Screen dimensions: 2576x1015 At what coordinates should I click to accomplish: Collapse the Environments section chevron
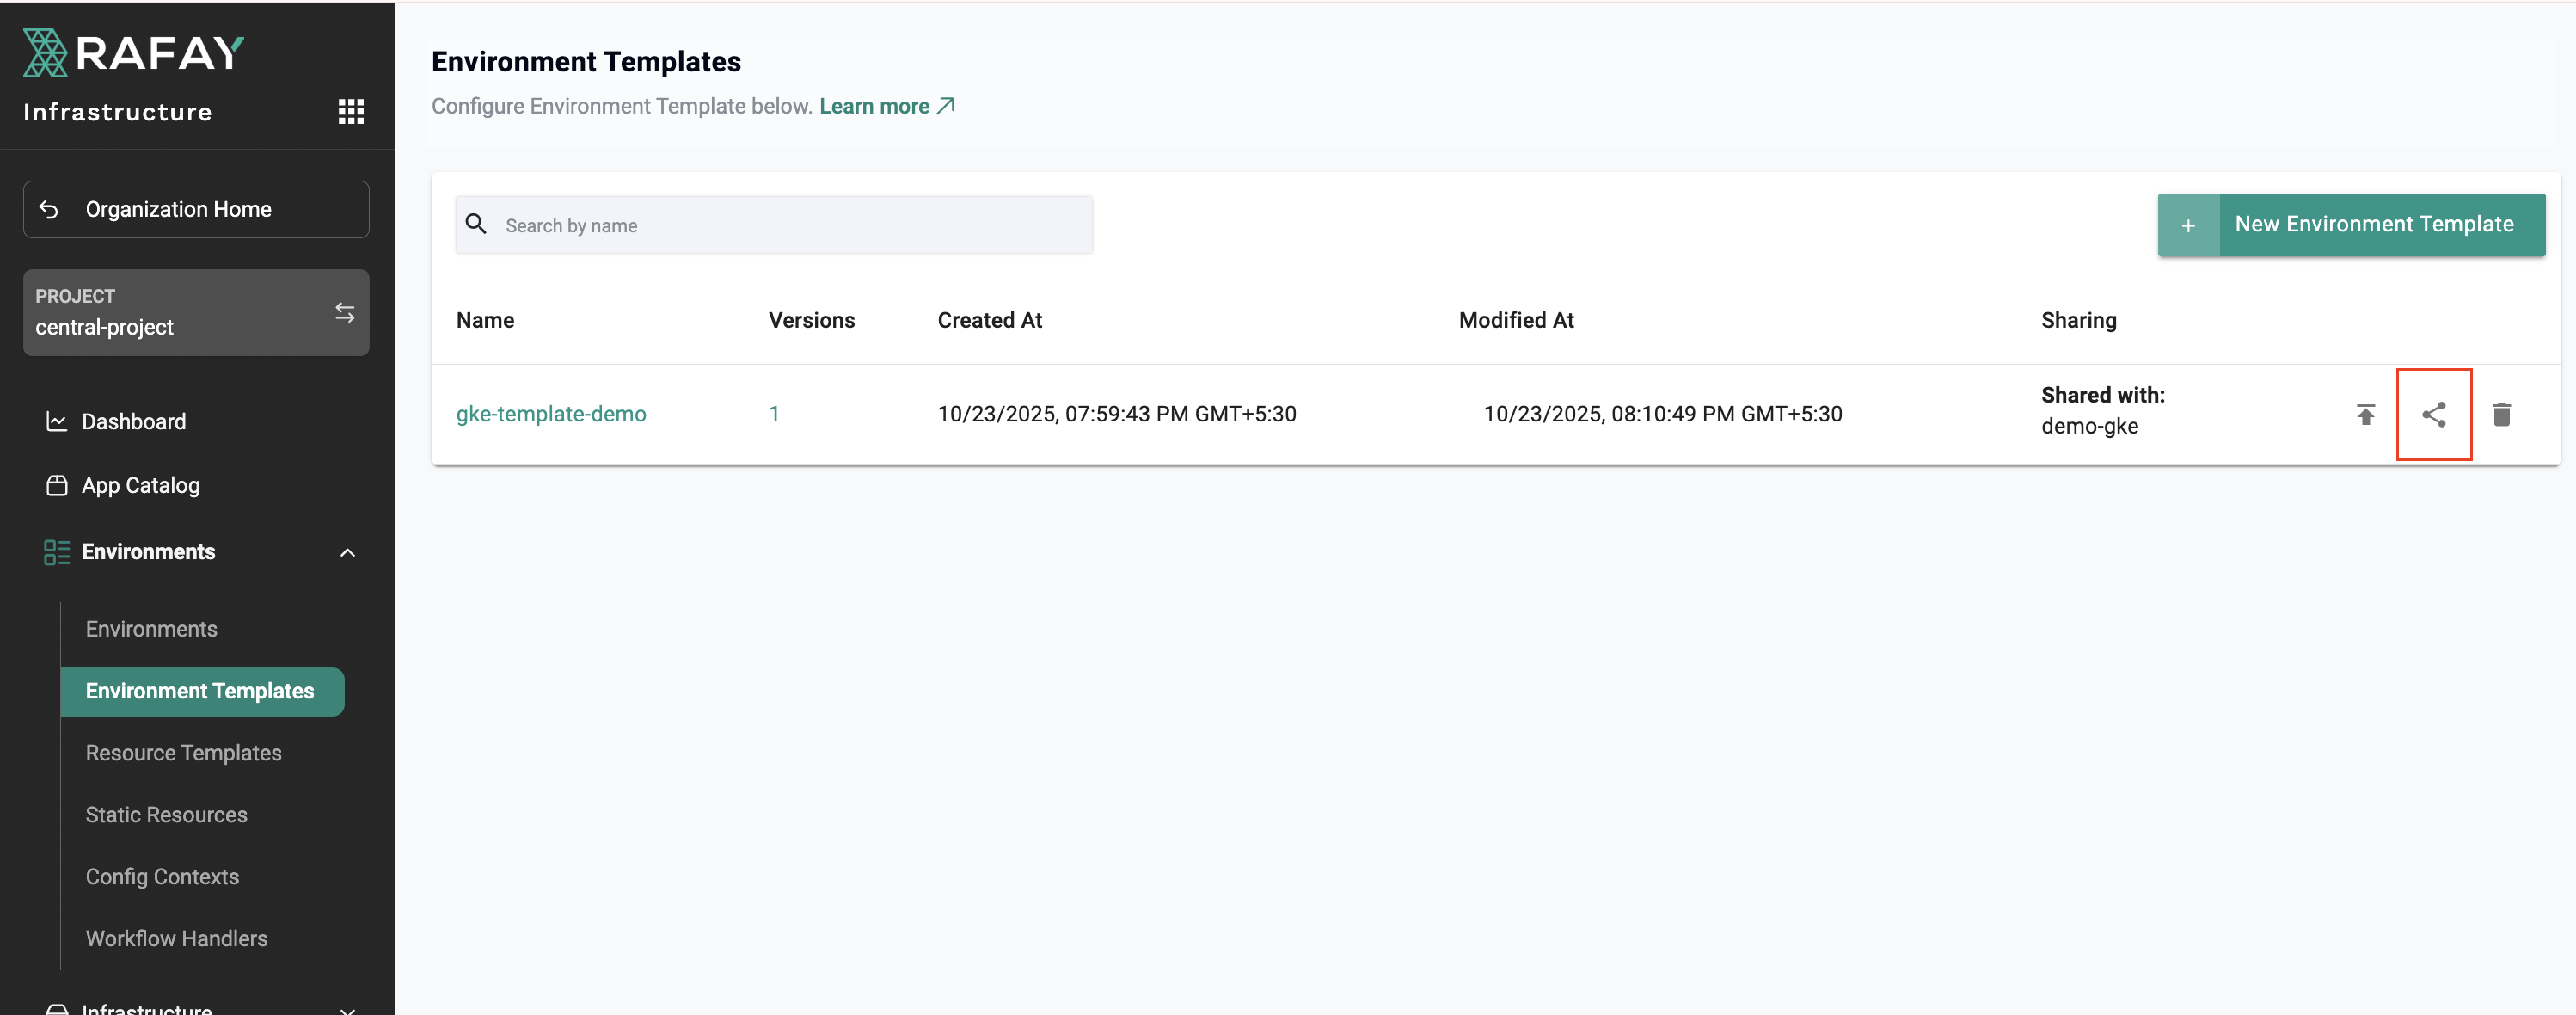pyautogui.click(x=347, y=552)
